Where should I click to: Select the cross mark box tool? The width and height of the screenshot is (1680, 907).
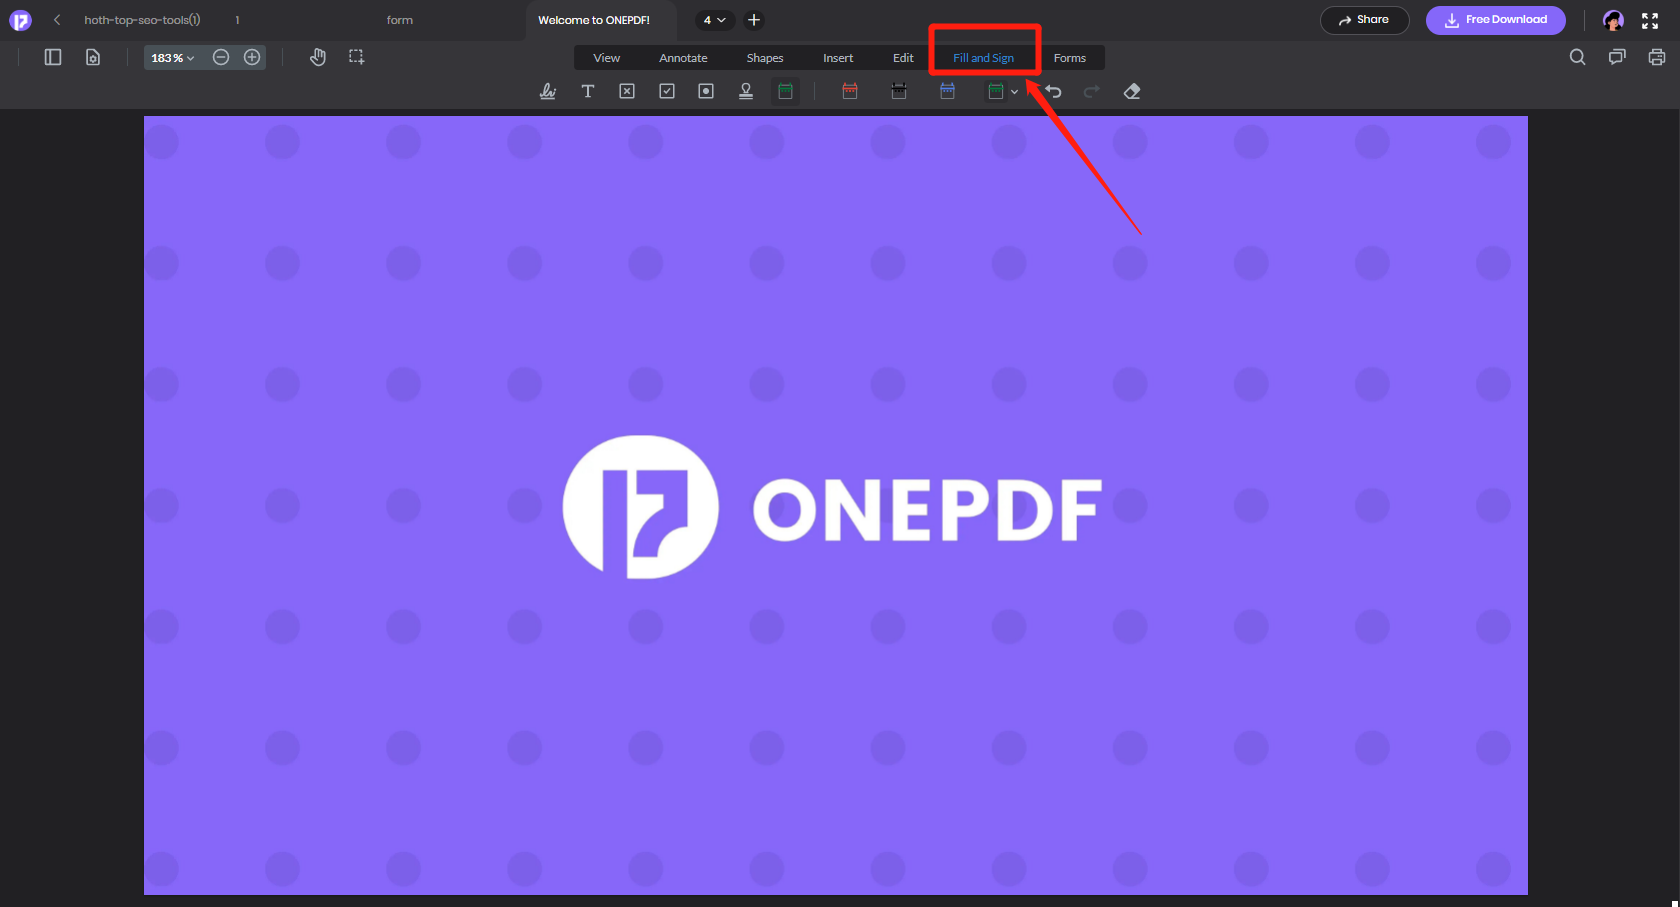coord(627,91)
